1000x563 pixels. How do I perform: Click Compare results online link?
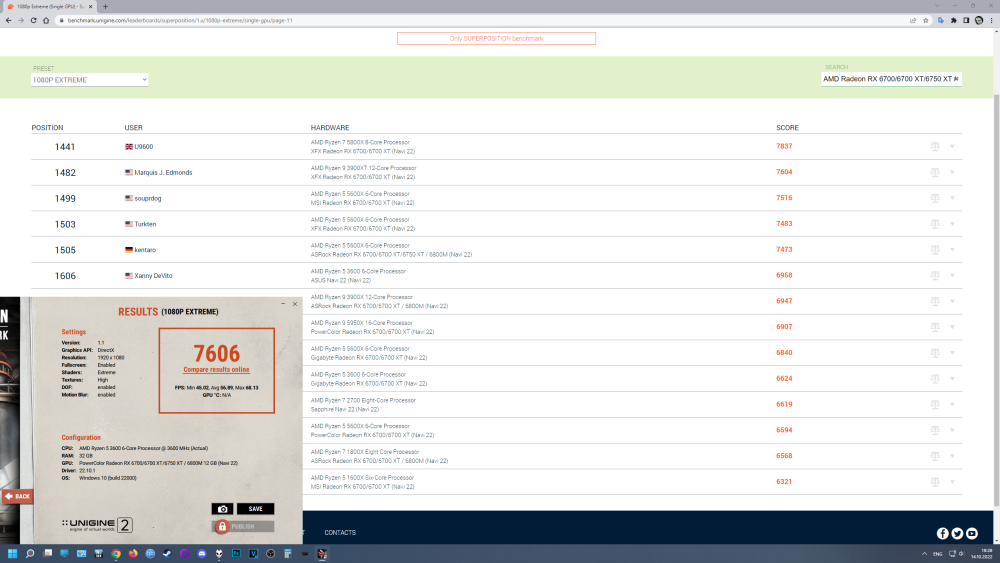pyautogui.click(x=216, y=369)
